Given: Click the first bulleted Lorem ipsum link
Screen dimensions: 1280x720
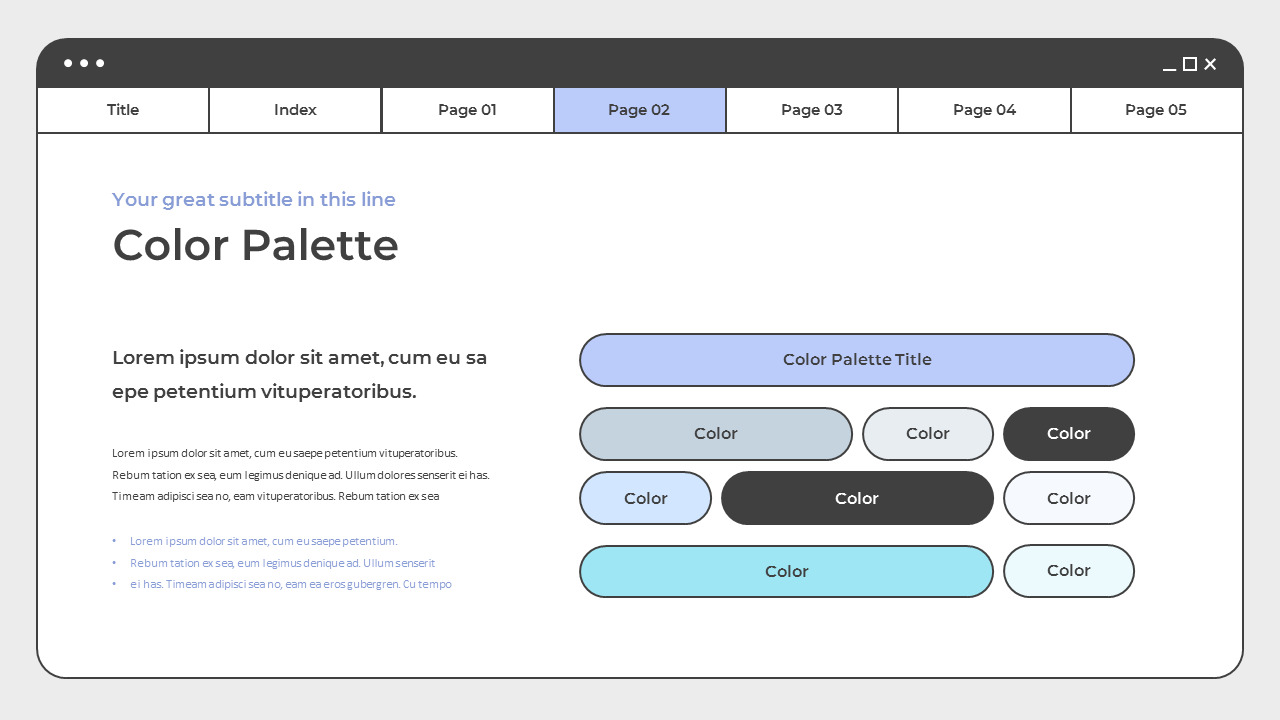Looking at the screenshot, I should (x=263, y=541).
